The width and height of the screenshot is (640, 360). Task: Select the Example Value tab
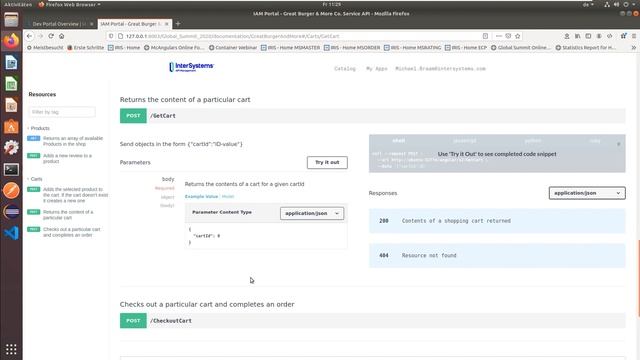tap(201, 197)
